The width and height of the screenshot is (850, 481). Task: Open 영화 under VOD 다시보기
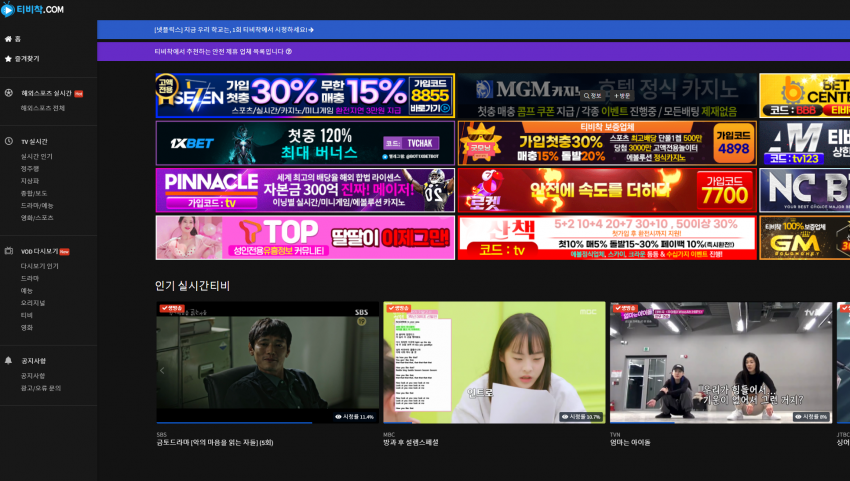click(27, 328)
